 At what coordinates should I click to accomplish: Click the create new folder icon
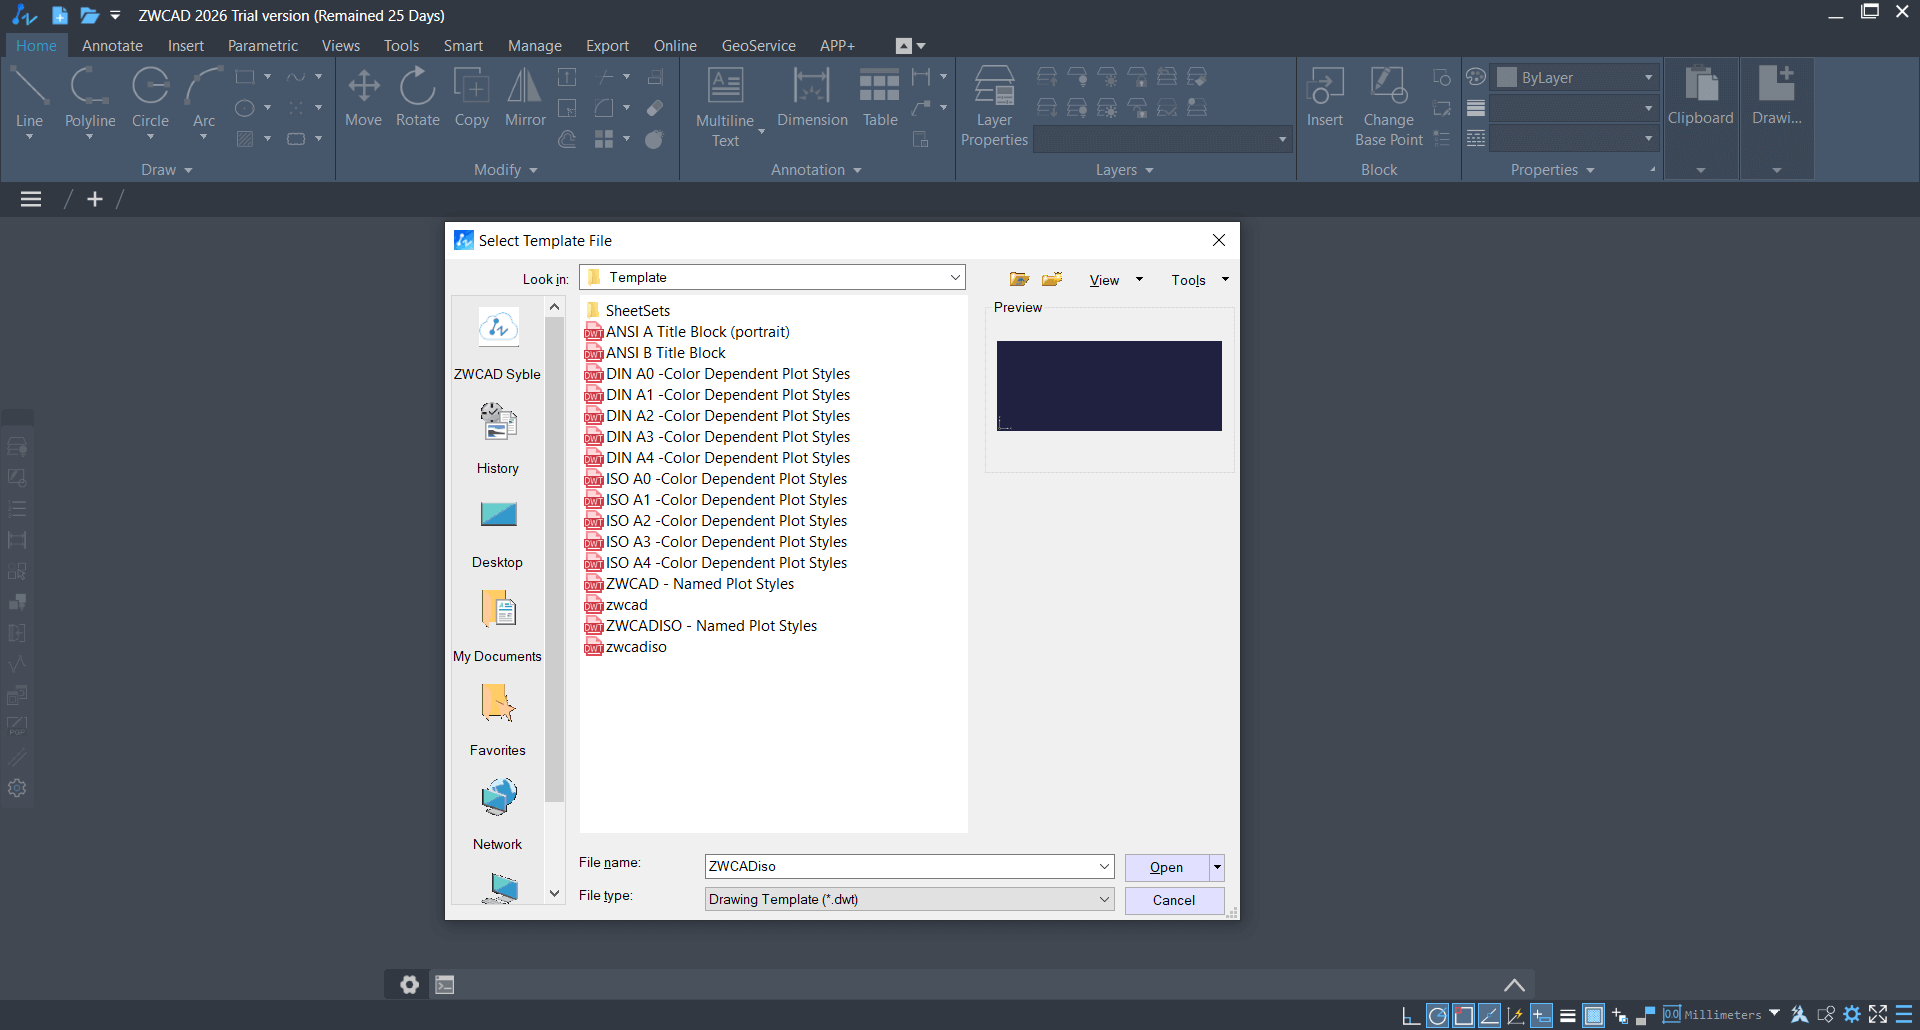click(x=1052, y=279)
